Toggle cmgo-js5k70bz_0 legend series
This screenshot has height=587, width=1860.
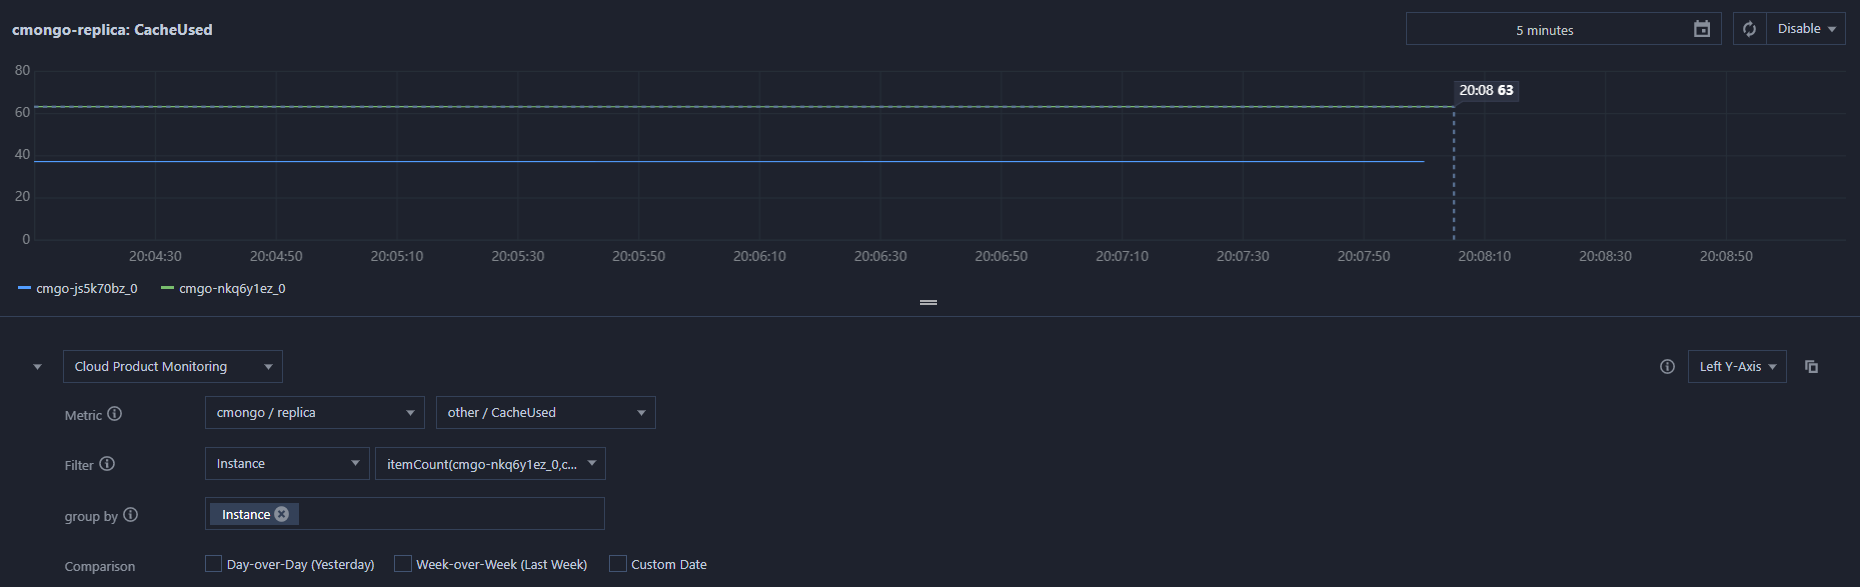pyautogui.click(x=78, y=289)
